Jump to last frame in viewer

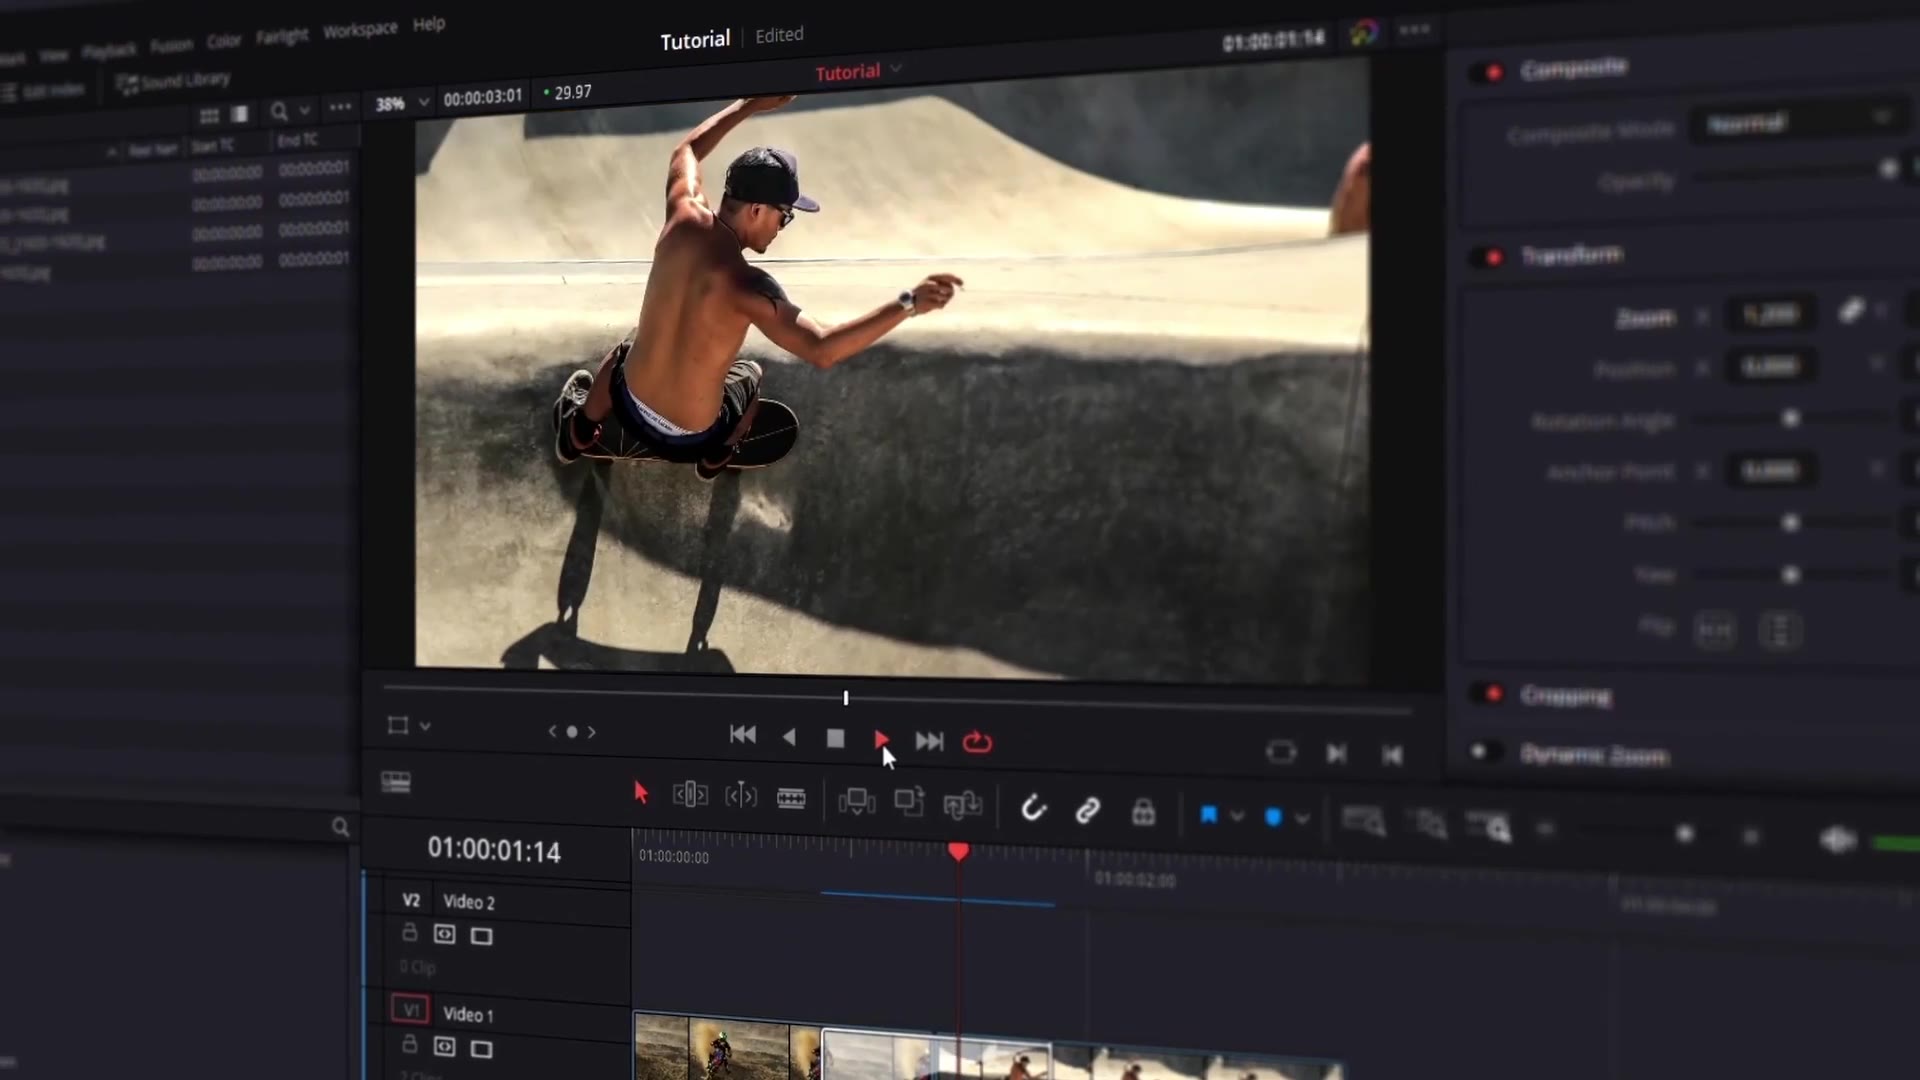coord(929,741)
